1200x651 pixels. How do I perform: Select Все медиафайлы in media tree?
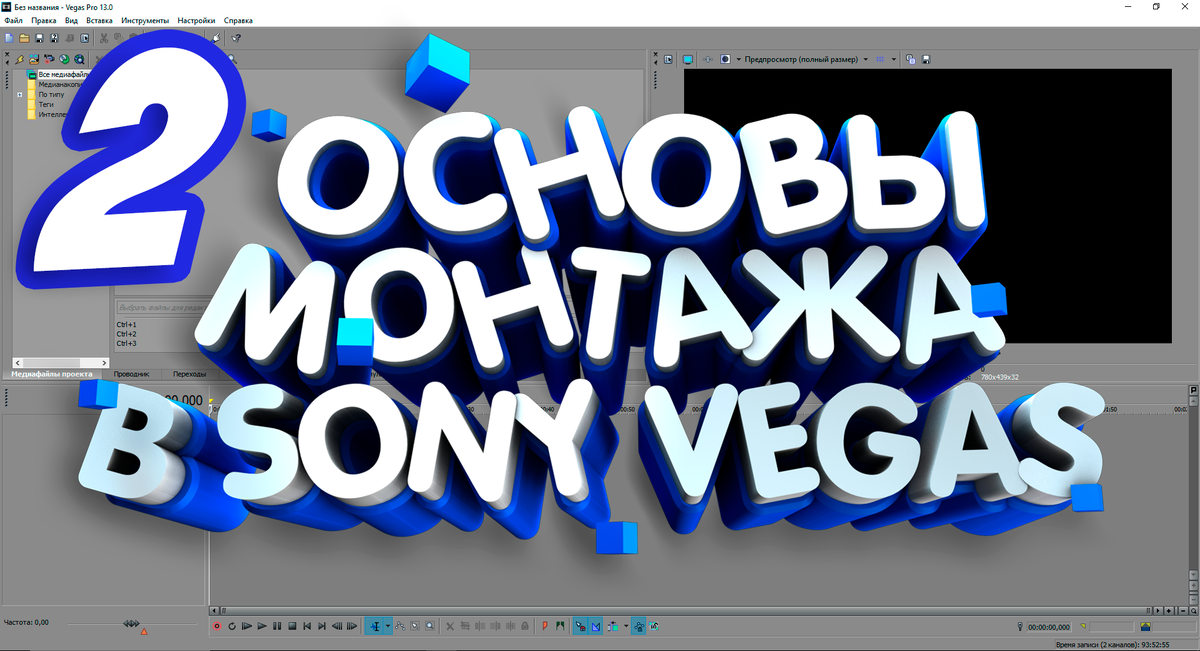coord(61,74)
